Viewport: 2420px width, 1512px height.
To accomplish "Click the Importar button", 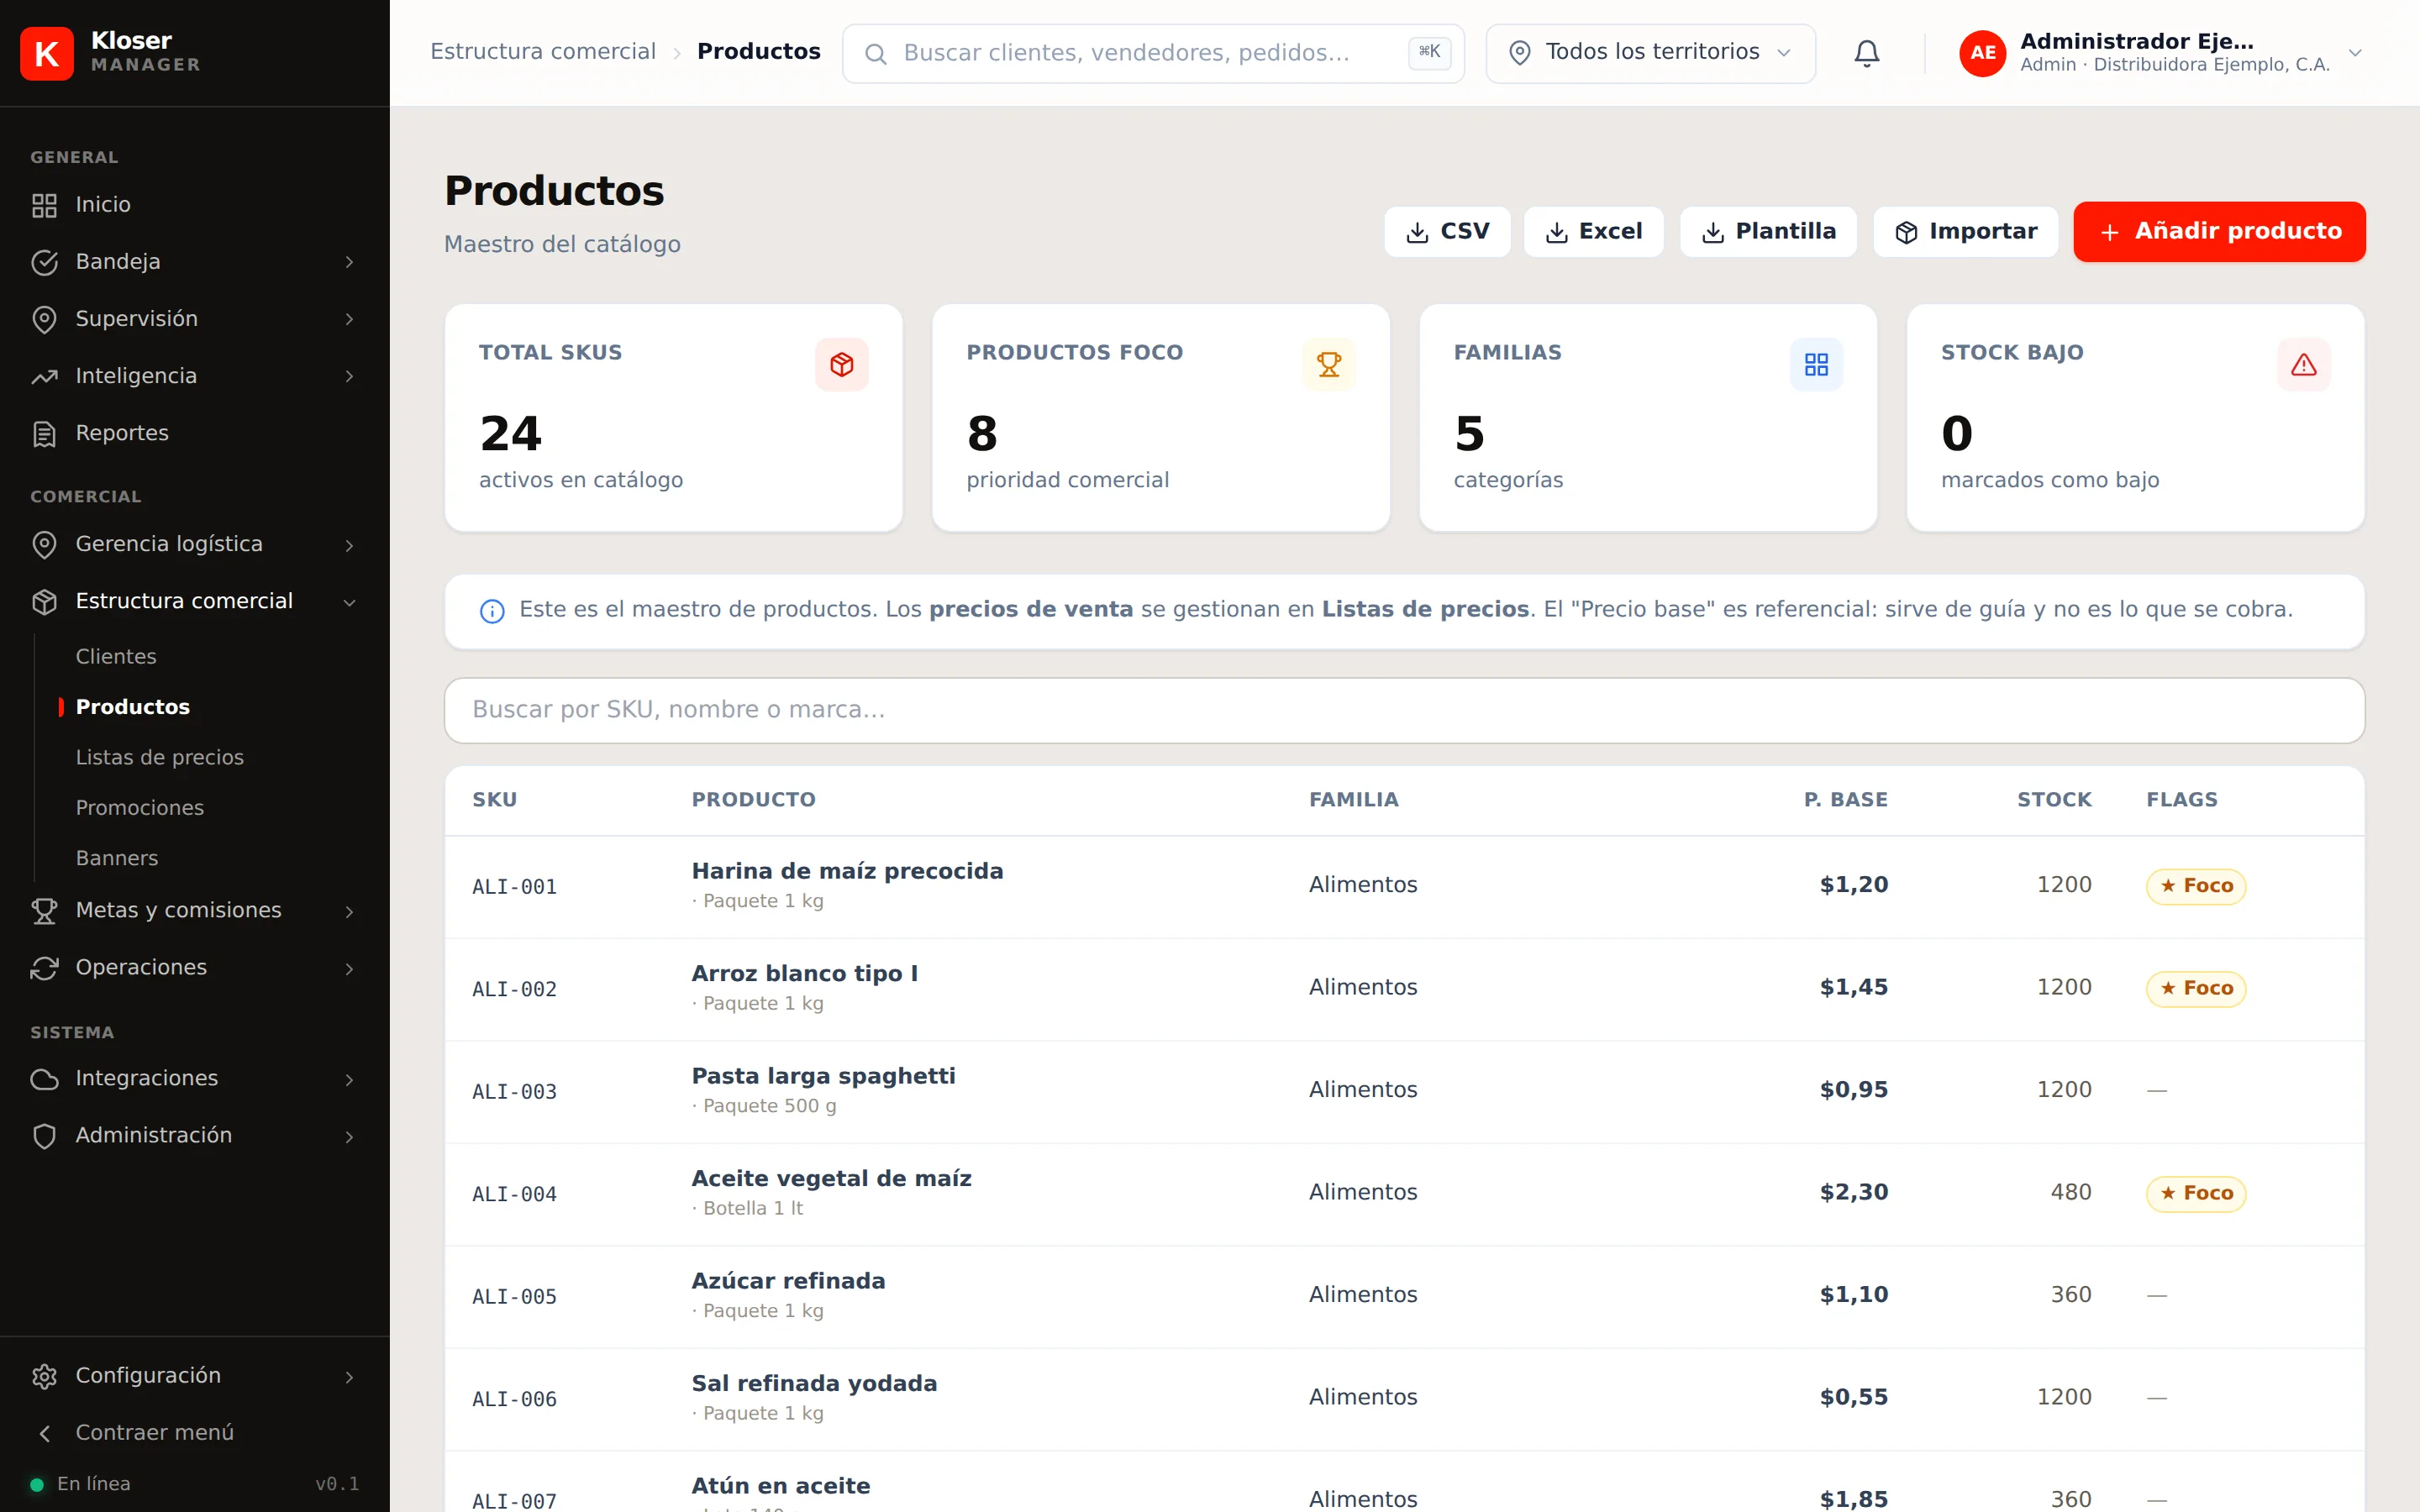I will point(1965,232).
